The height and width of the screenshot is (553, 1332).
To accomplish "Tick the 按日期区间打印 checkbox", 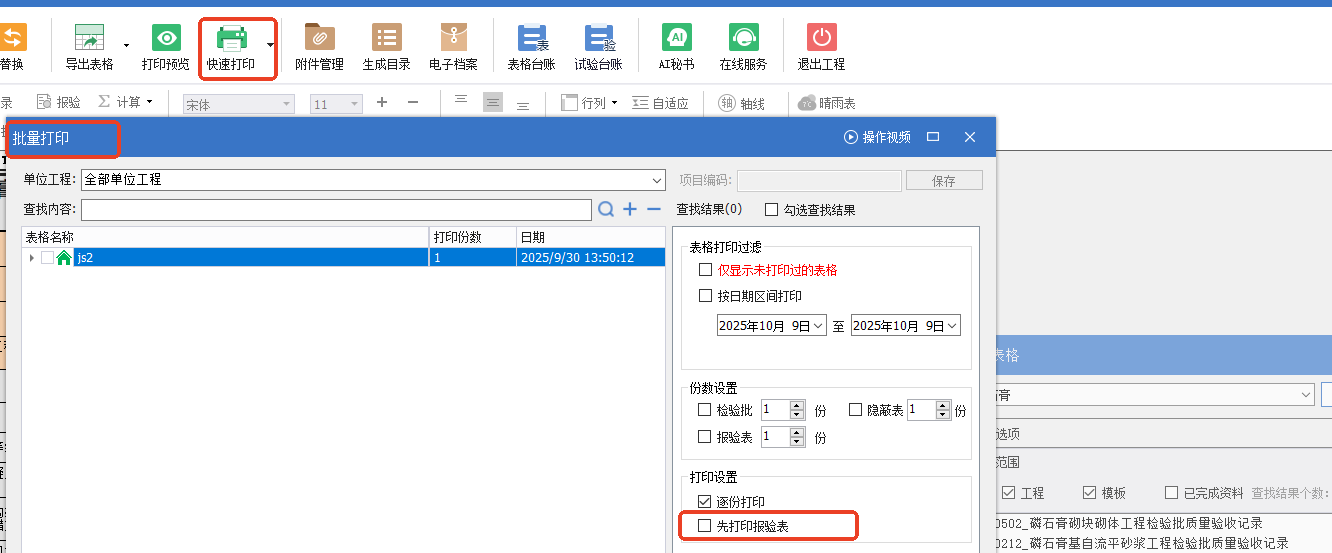I will point(705,296).
